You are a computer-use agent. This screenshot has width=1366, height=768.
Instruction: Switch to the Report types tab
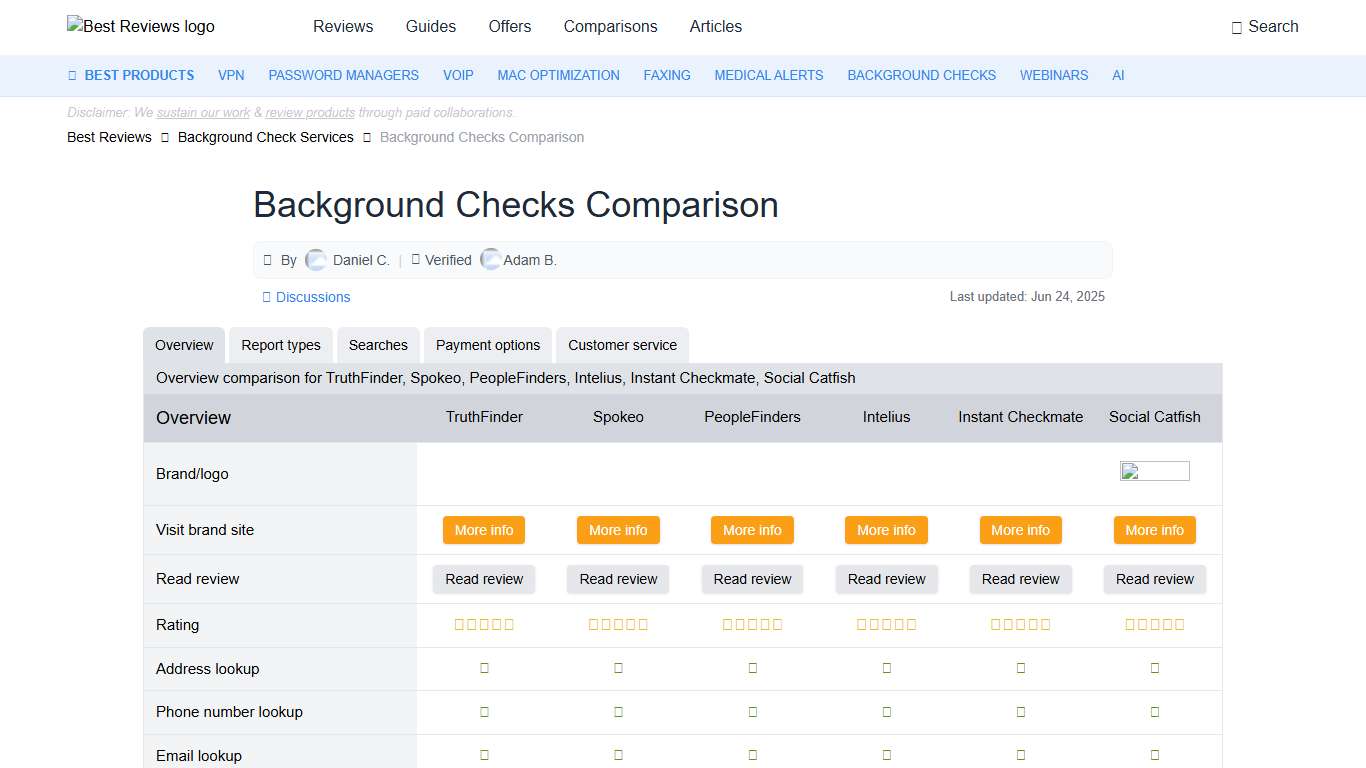click(280, 344)
